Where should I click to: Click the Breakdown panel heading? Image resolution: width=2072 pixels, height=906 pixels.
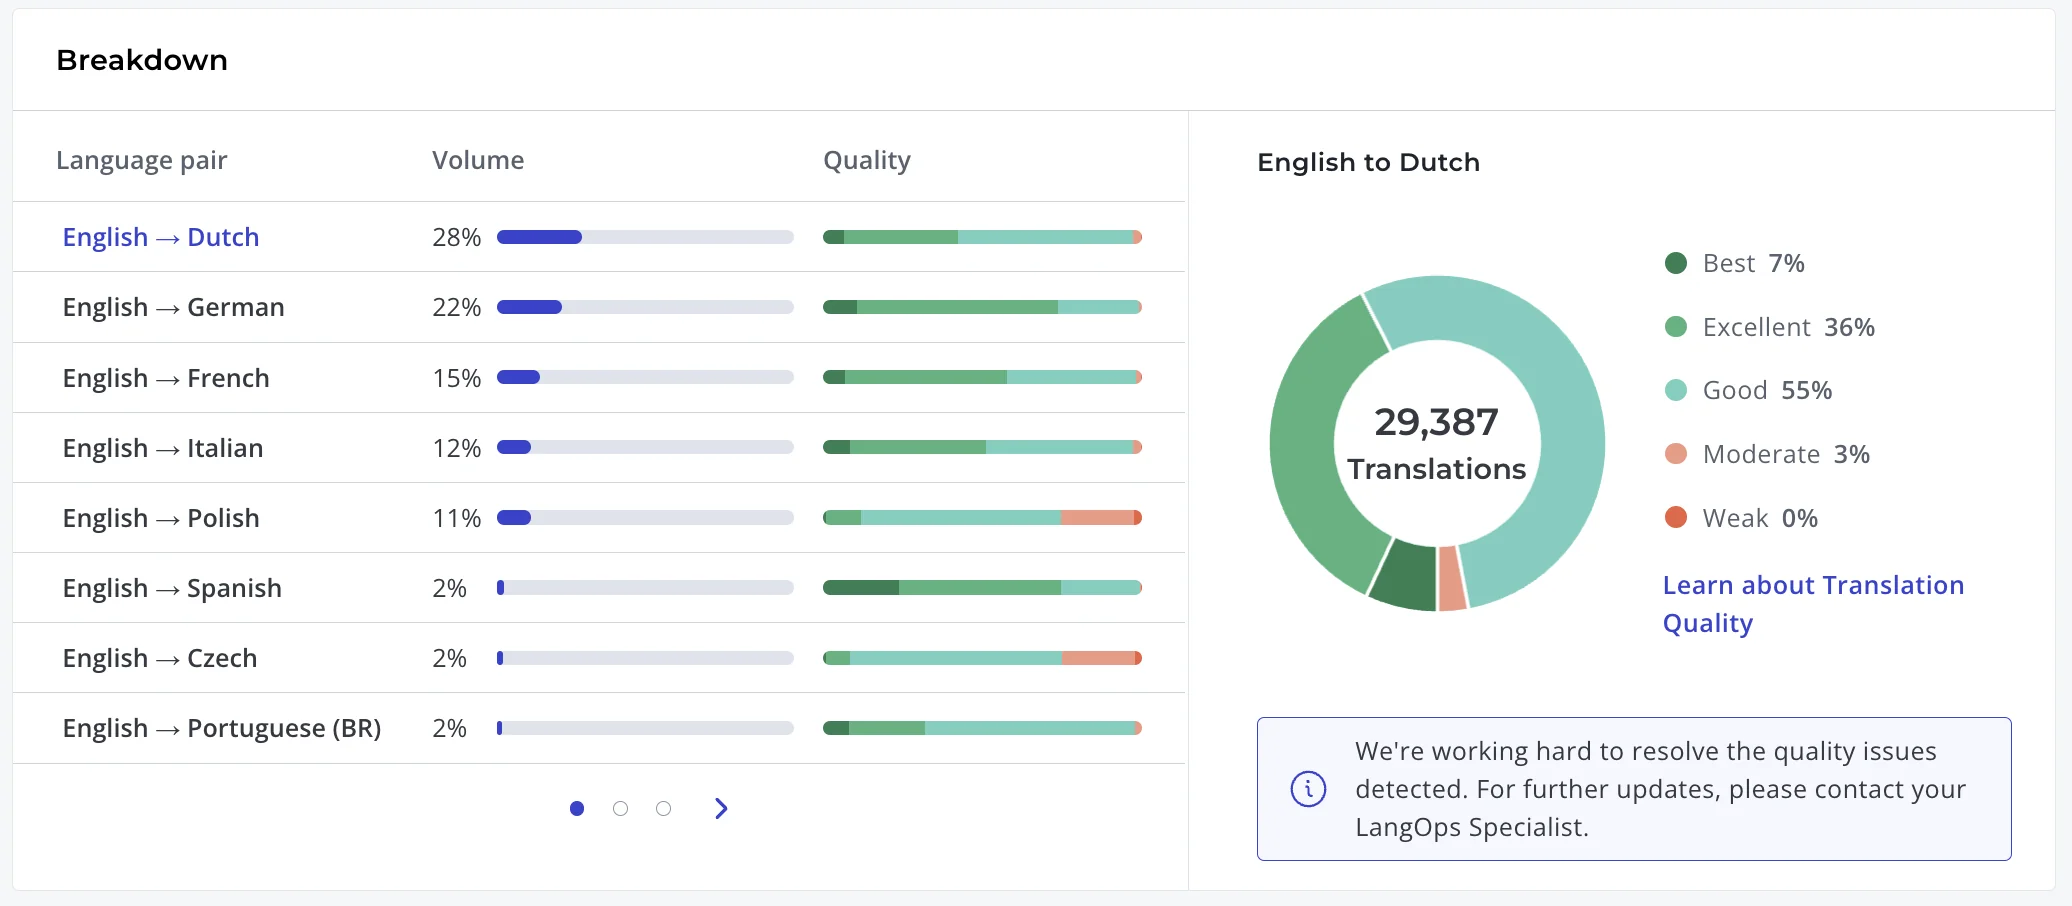tap(142, 60)
